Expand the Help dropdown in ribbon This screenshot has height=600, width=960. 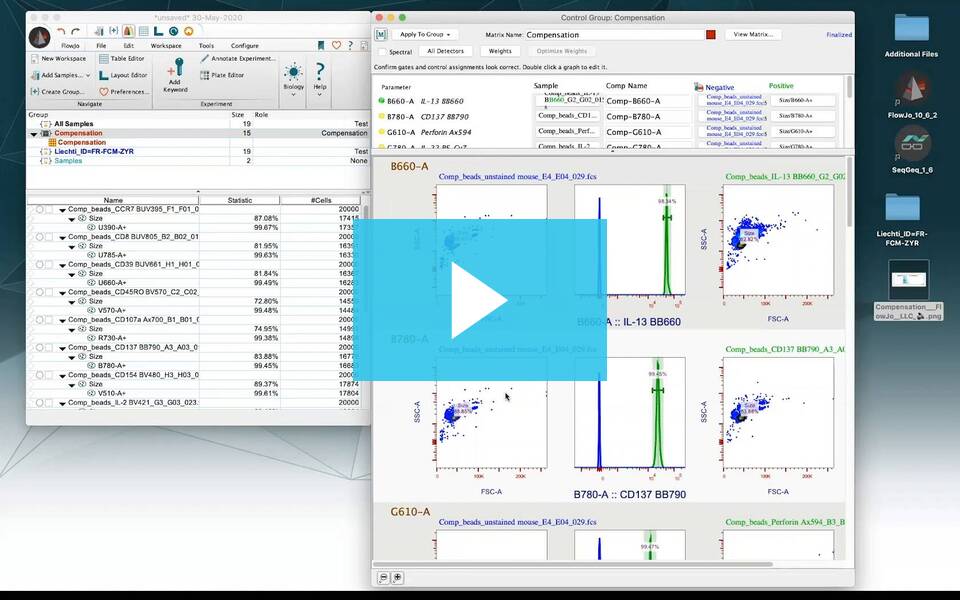[320, 94]
